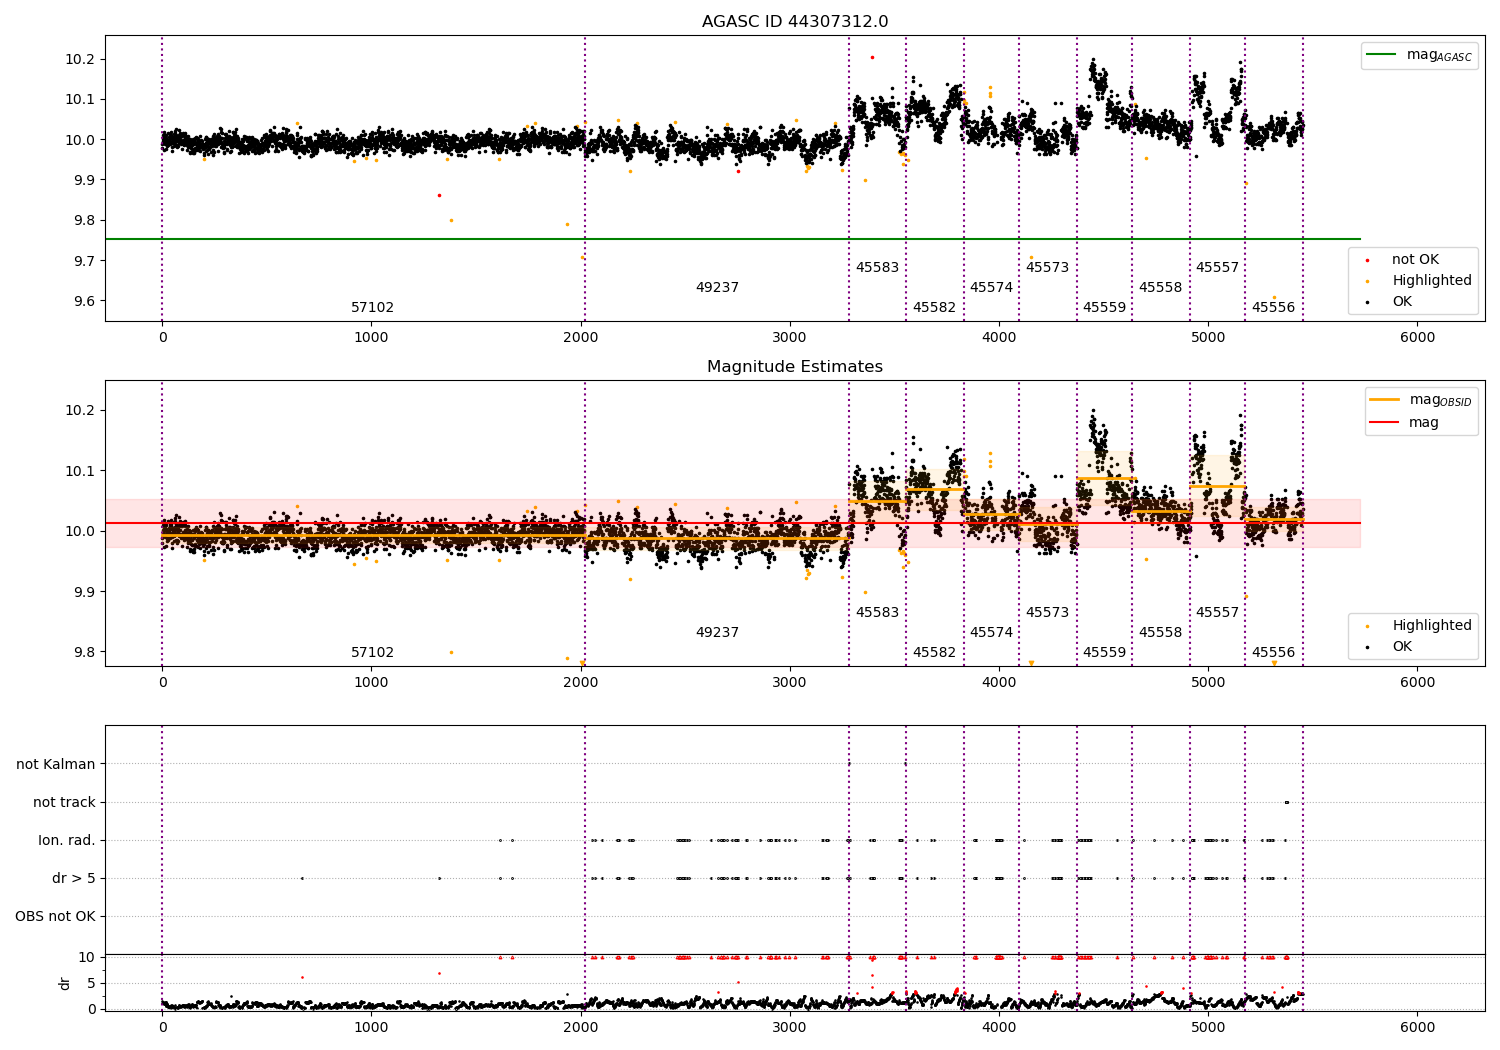The image size is (1500, 1050).
Task: Click x-axis tick "6000" under the dr plot
Action: (1417, 1028)
